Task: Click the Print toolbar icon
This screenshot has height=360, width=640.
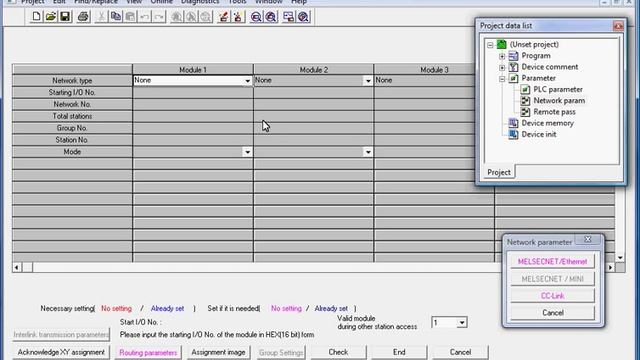Action: tap(83, 17)
